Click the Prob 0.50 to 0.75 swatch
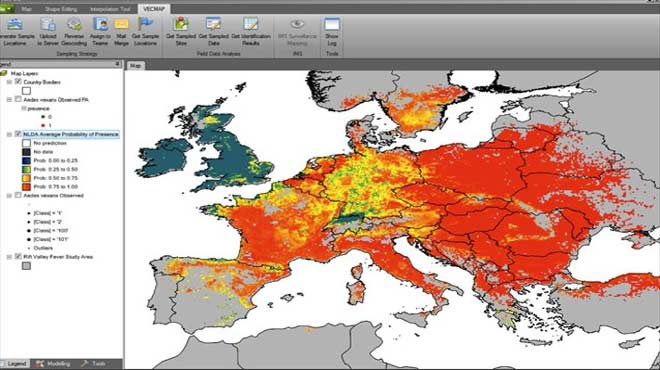Image resolution: width=660 pixels, height=370 pixels. 26,178
